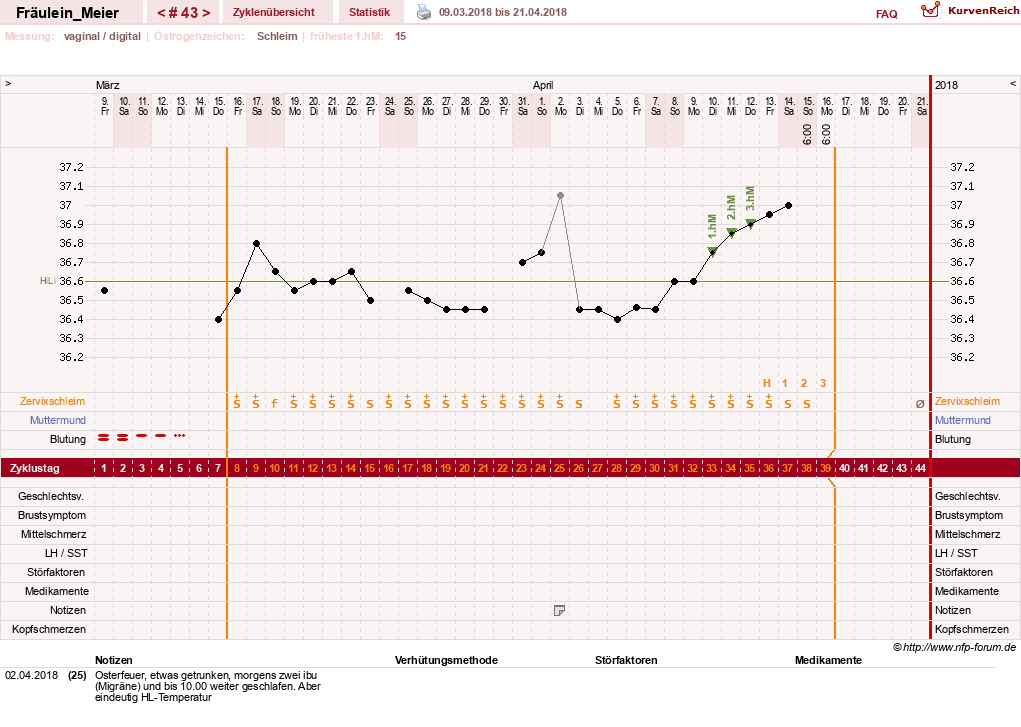Screen dimensions: 1021x727
Task: Go to next cycle with > arrow
Action: (x=206, y=12)
